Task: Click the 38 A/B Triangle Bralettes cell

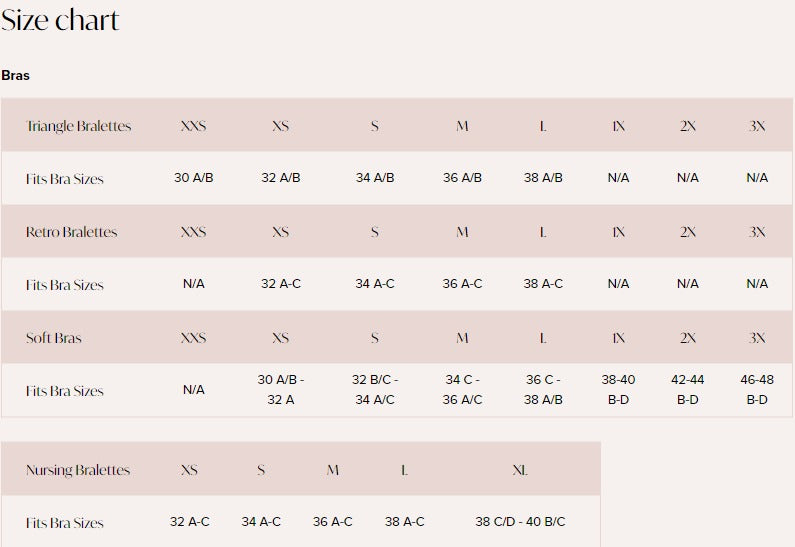Action: point(543,178)
